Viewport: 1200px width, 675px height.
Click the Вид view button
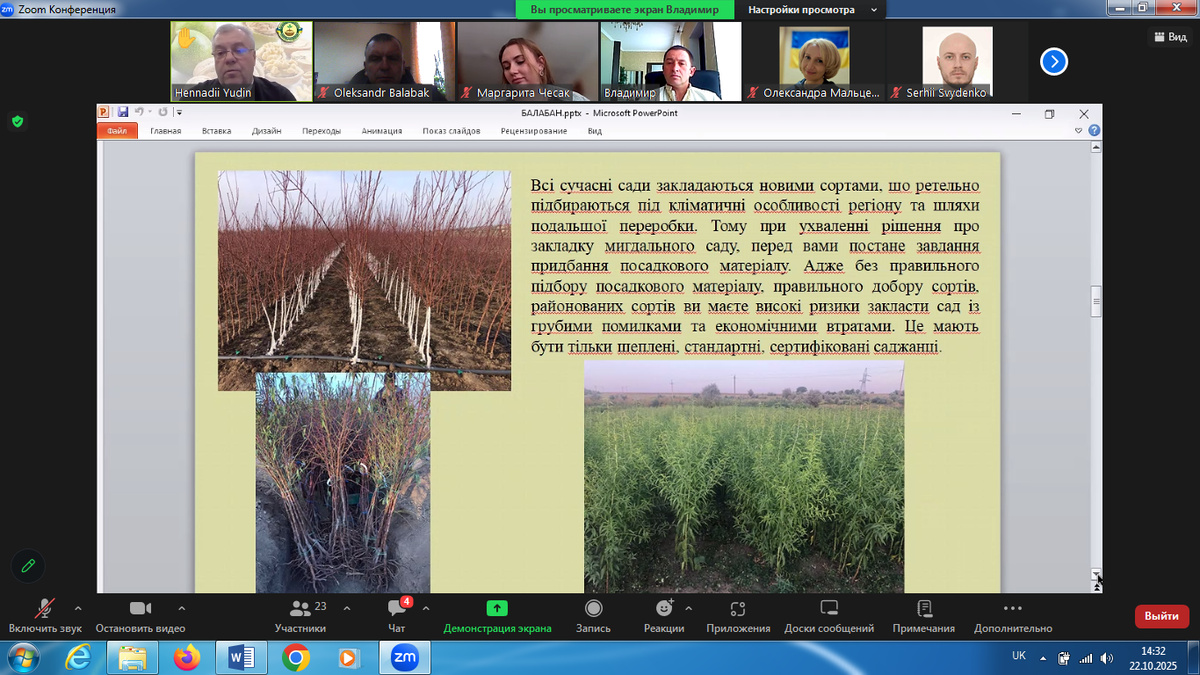click(1170, 37)
